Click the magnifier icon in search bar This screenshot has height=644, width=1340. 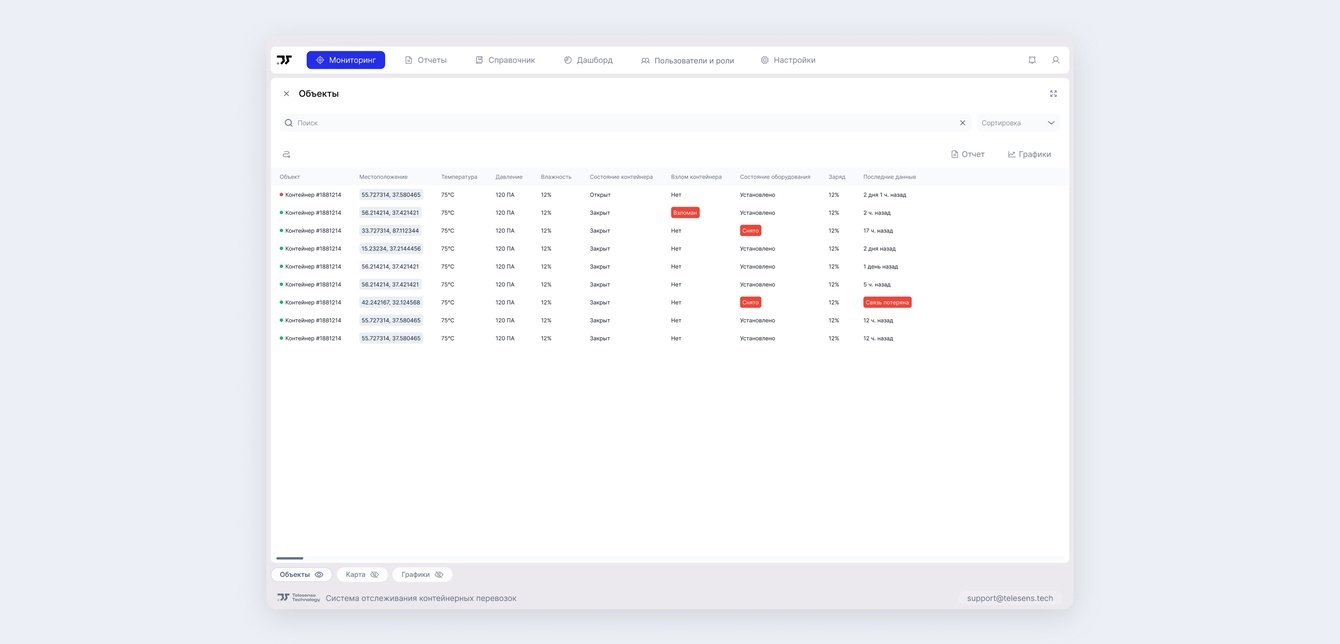289,123
